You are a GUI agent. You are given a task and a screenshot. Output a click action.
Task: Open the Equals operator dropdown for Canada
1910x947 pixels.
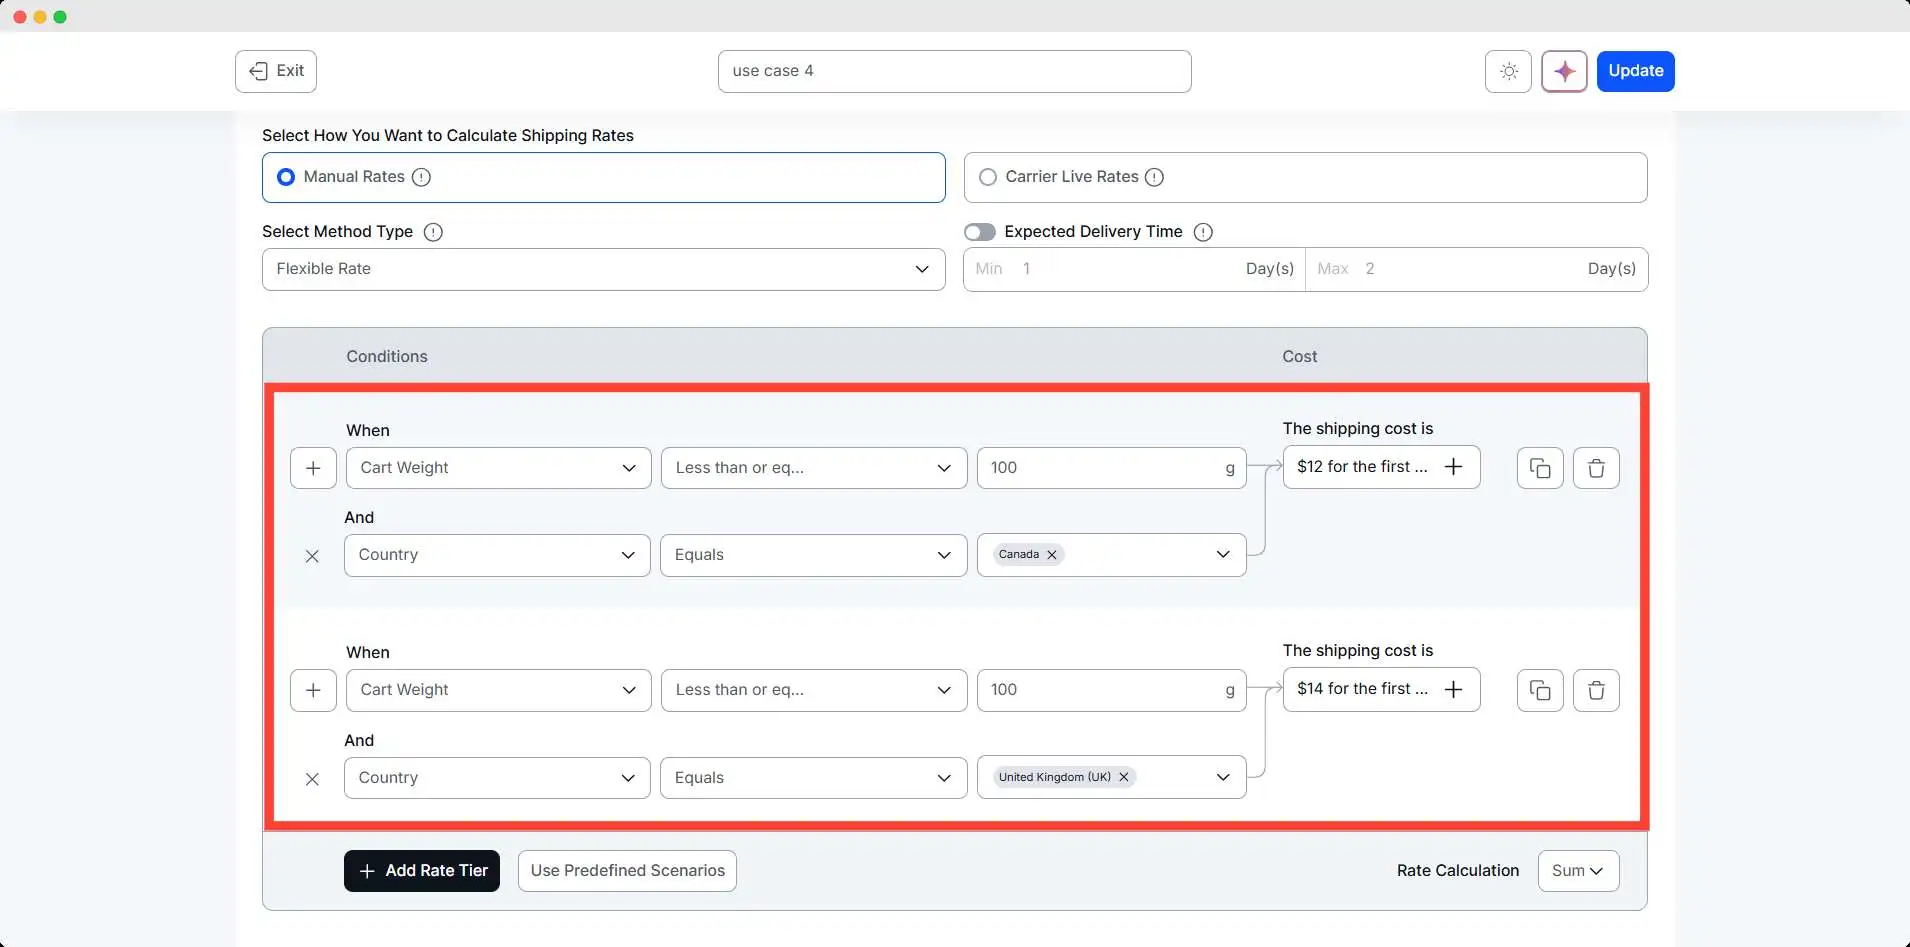click(813, 555)
